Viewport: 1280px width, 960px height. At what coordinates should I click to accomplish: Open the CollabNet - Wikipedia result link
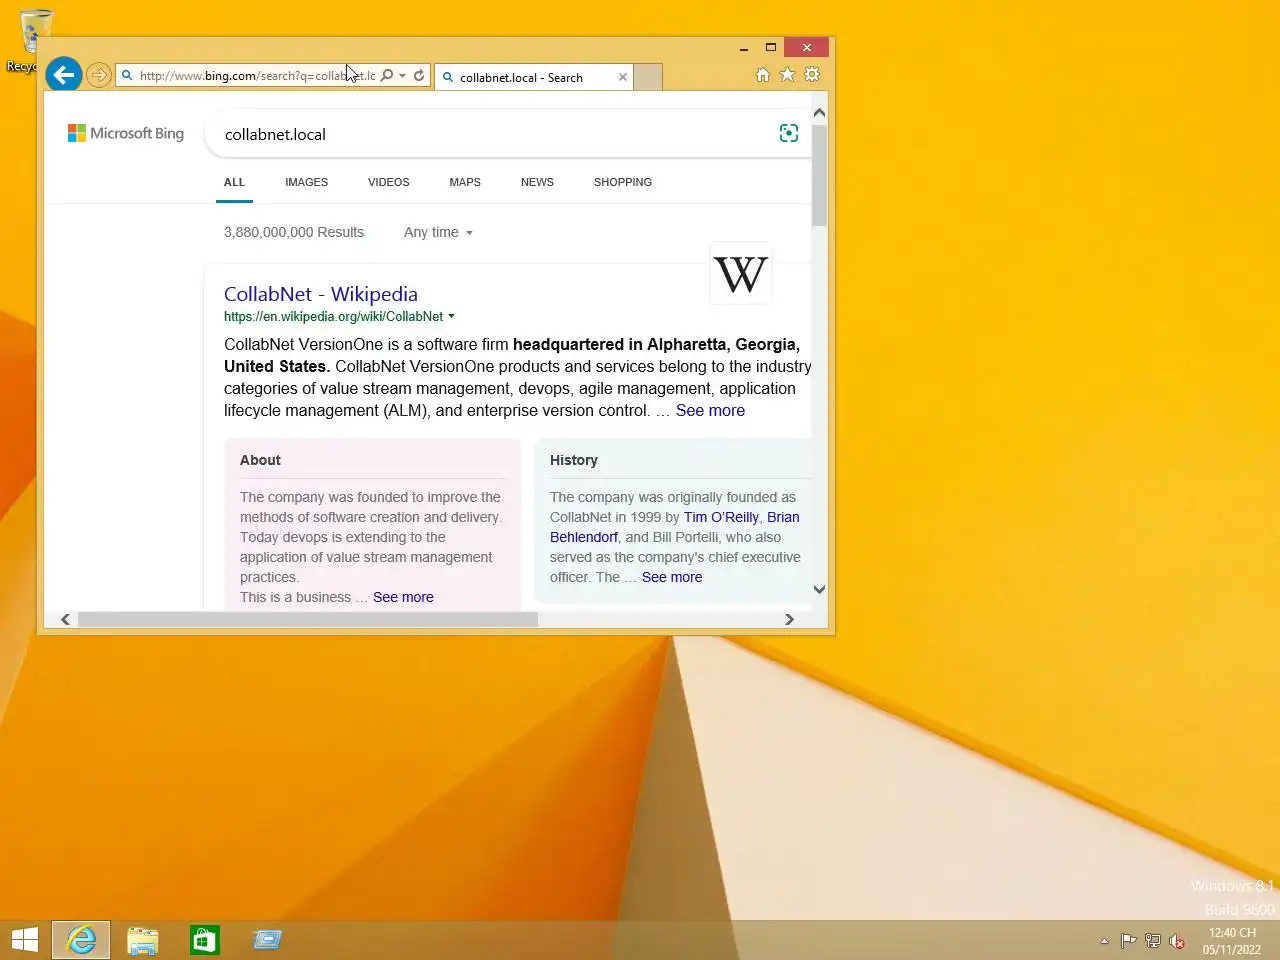point(321,294)
